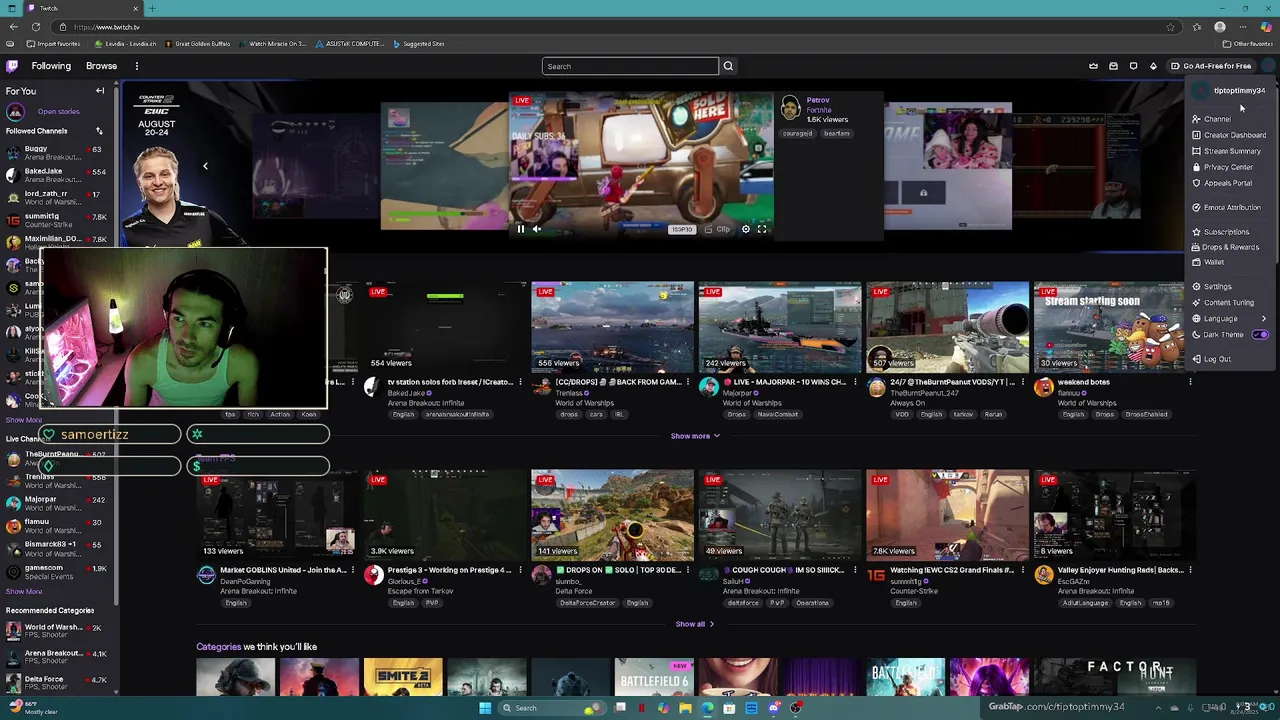The image size is (1280, 720).
Task: Open options for BakedJake stream card
Action: click(520, 382)
